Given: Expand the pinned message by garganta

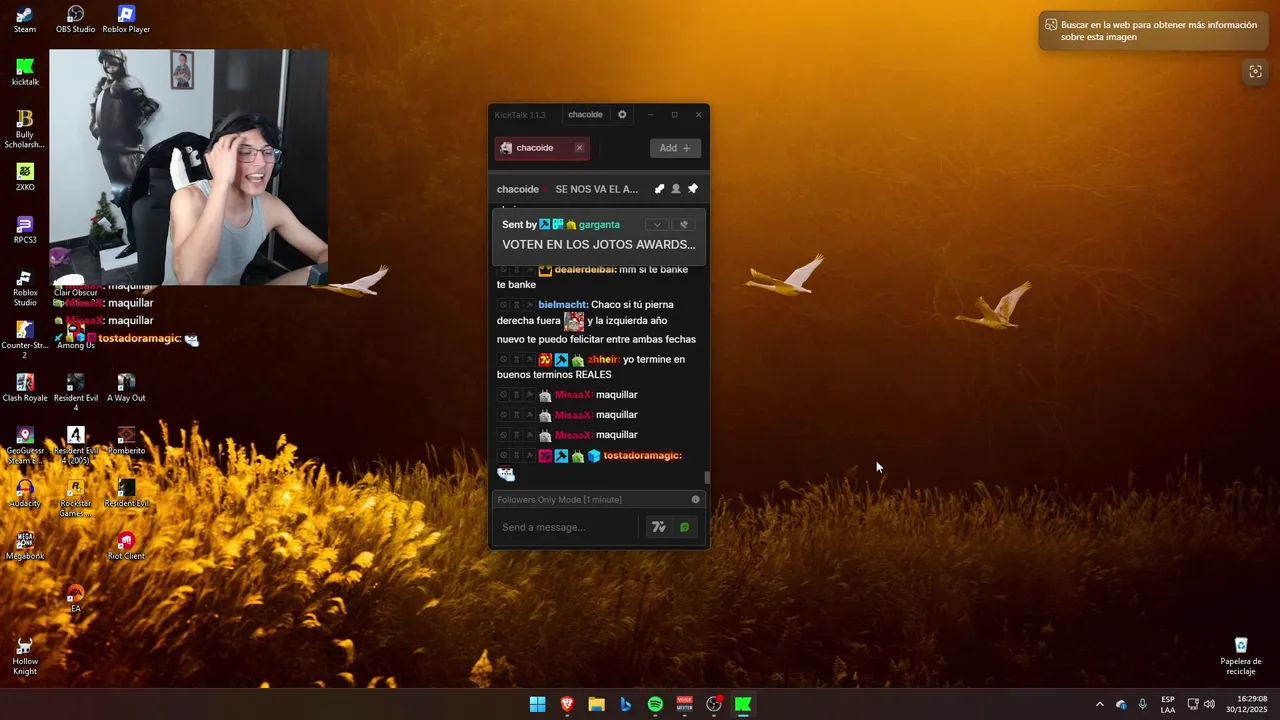Looking at the screenshot, I should [656, 225].
